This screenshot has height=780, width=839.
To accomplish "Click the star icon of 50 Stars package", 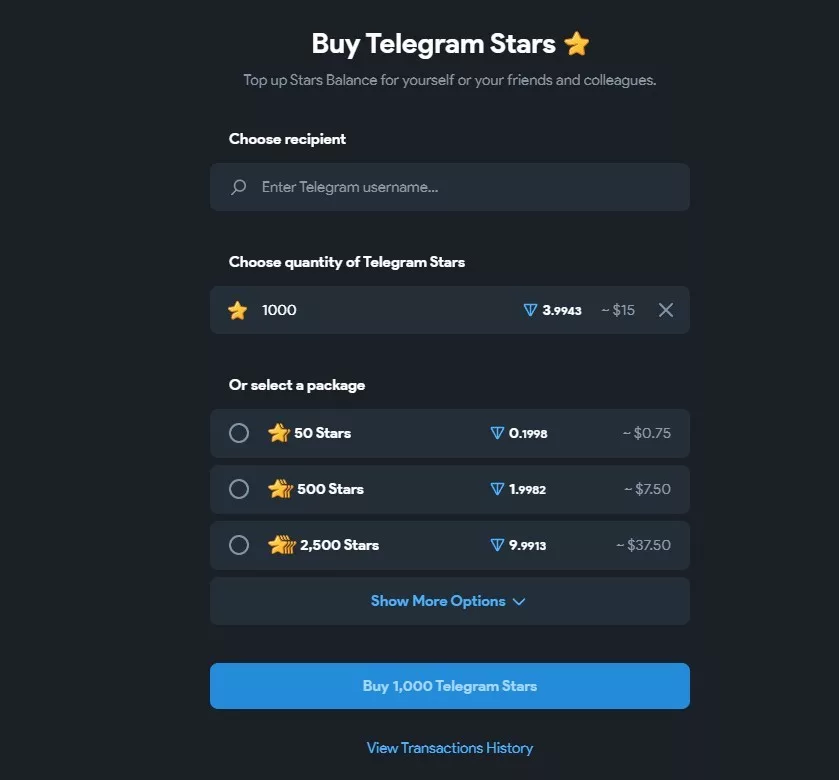I will (279, 433).
